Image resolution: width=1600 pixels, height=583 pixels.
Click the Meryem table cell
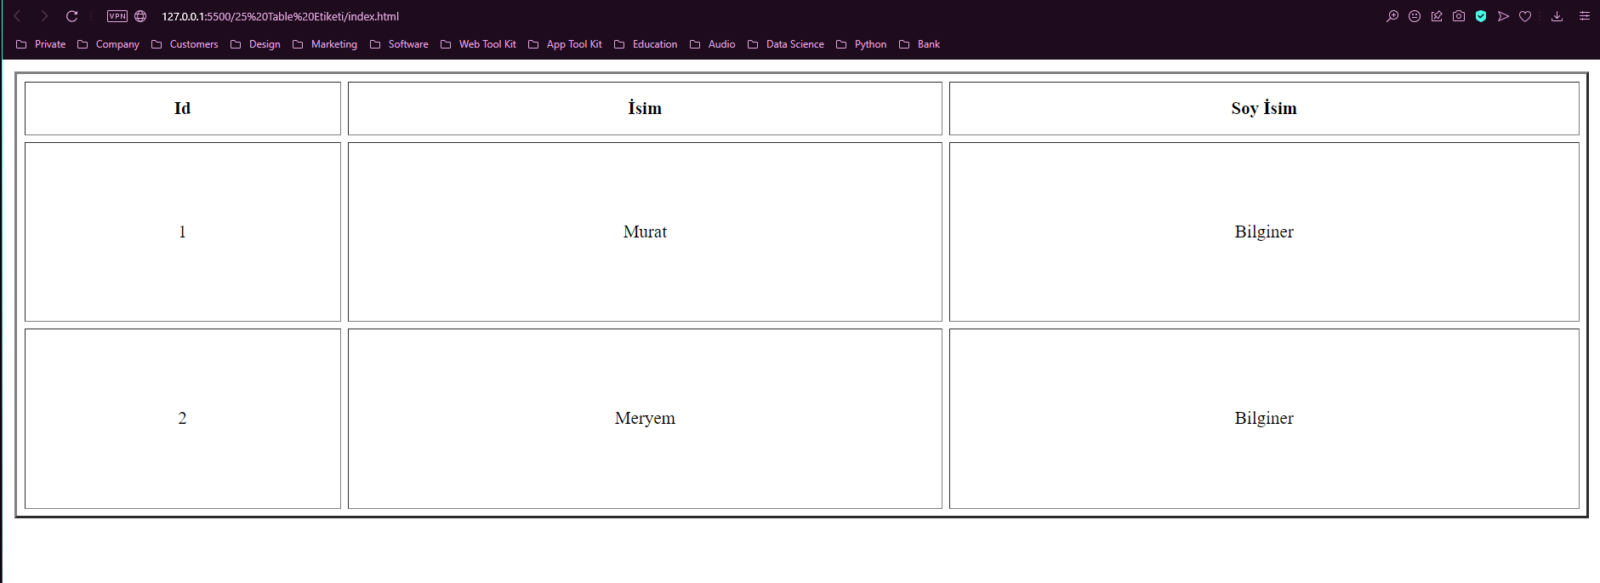pyautogui.click(x=645, y=418)
